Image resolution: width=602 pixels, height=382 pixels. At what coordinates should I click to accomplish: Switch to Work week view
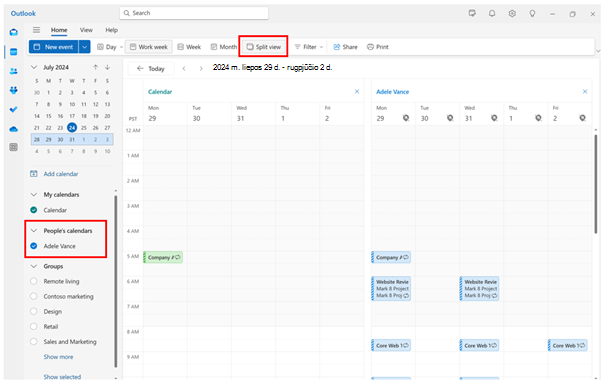149,47
